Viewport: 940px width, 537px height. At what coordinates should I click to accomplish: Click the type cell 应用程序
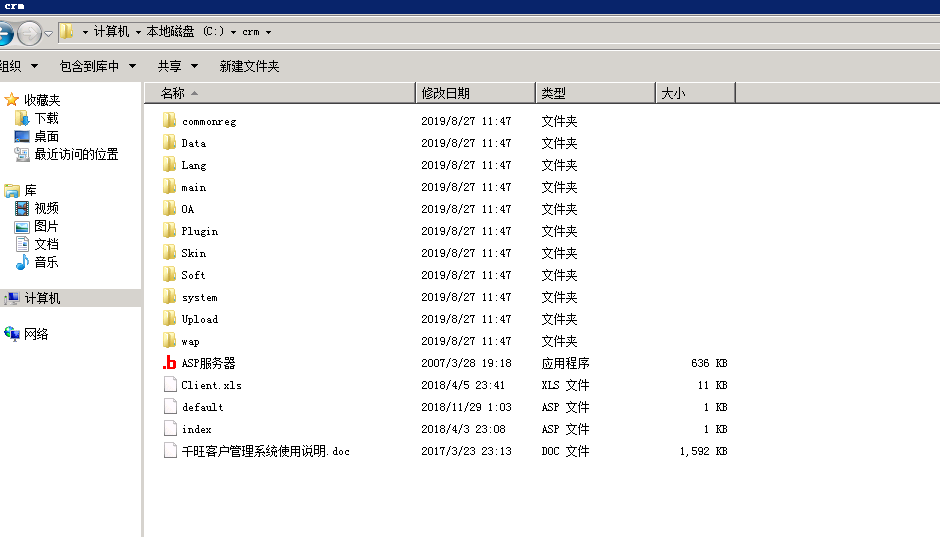click(565, 363)
